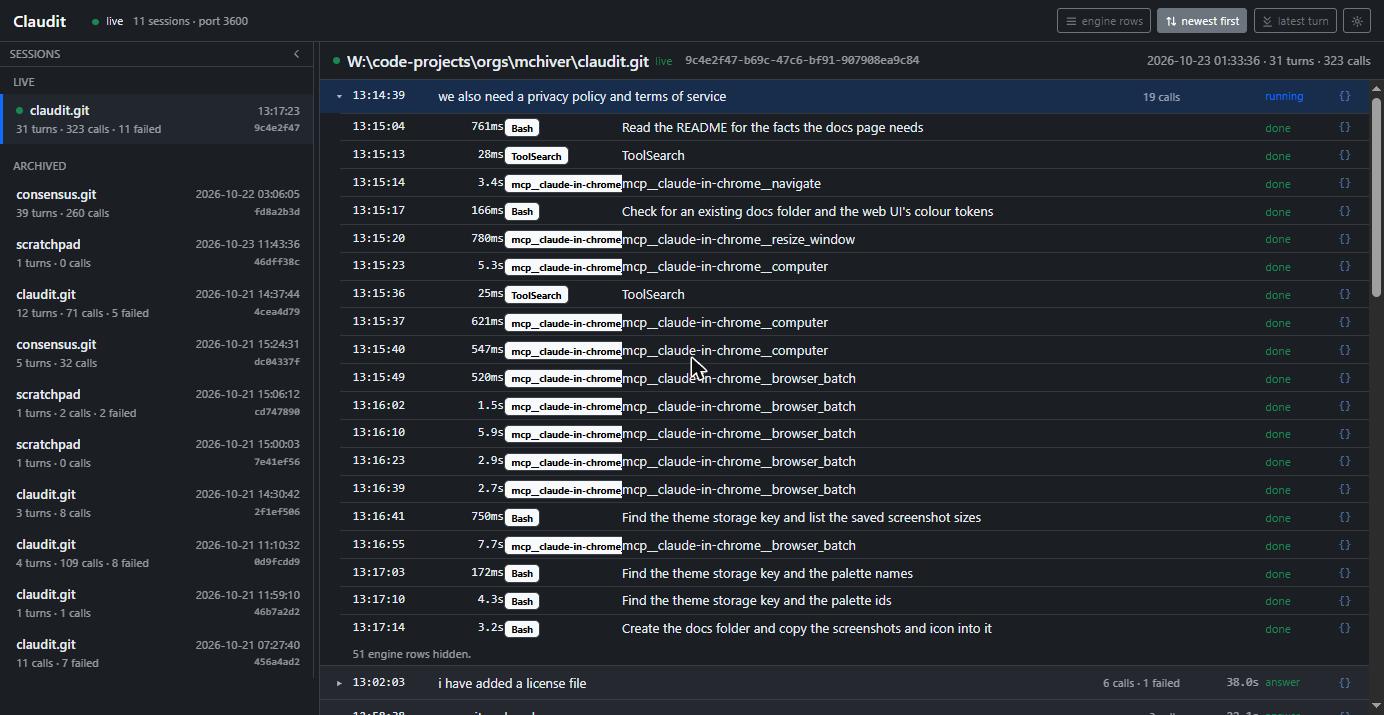Open archived claudit.git session 4cea4d79
Screen dimensions: 1384x715
pos(158,303)
